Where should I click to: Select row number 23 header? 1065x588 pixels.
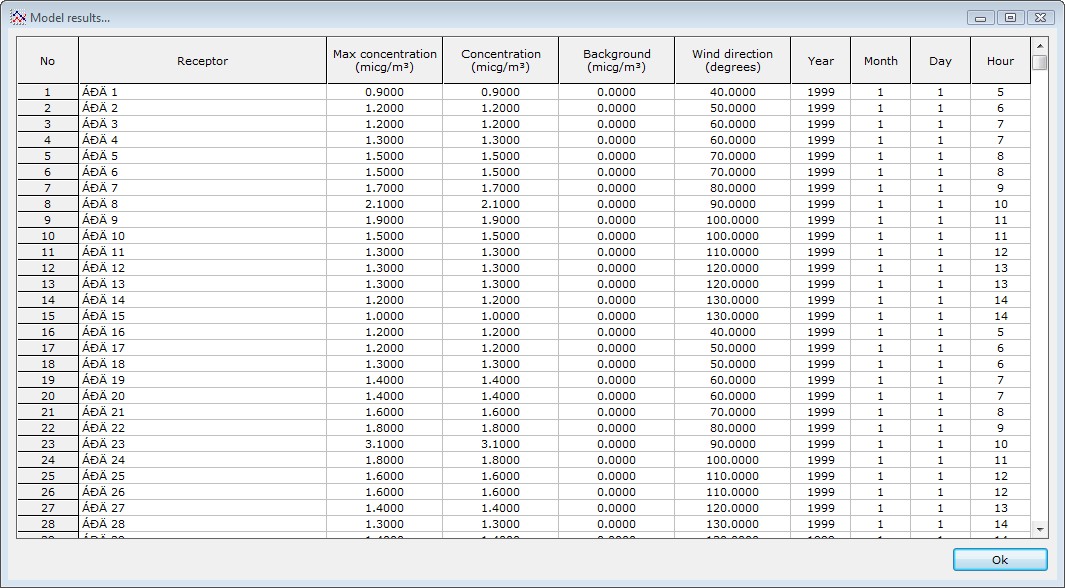pyautogui.click(x=47, y=444)
